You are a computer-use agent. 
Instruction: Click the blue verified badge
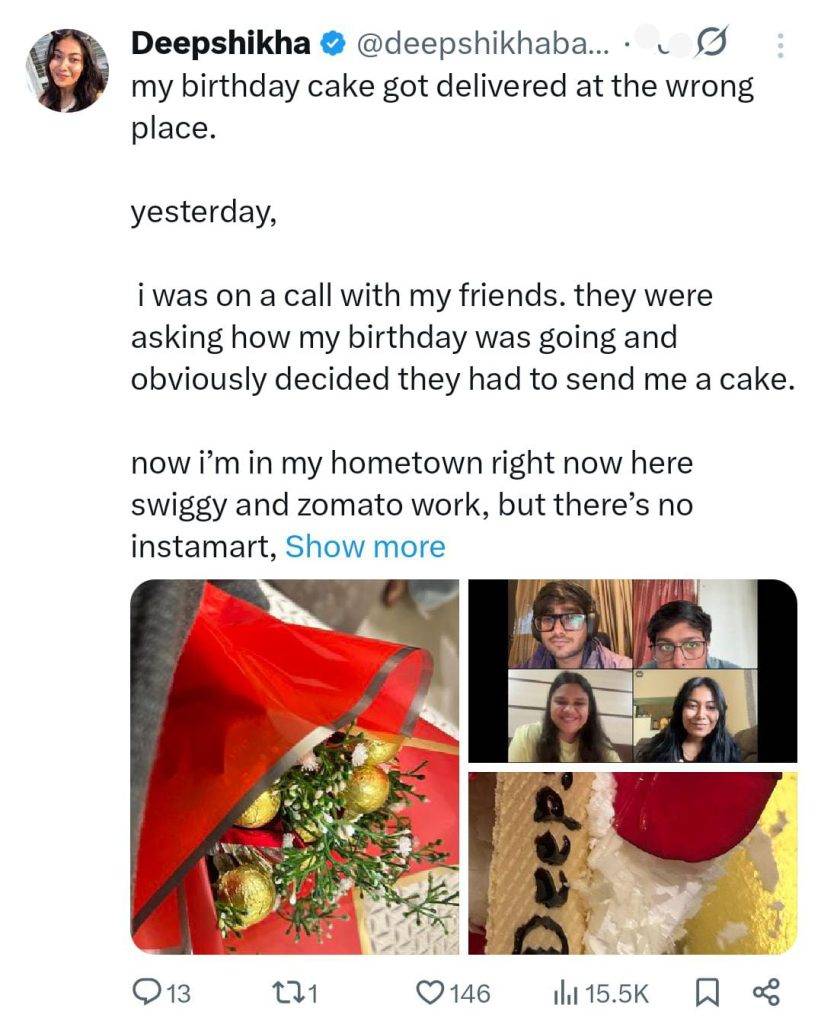tap(332, 44)
